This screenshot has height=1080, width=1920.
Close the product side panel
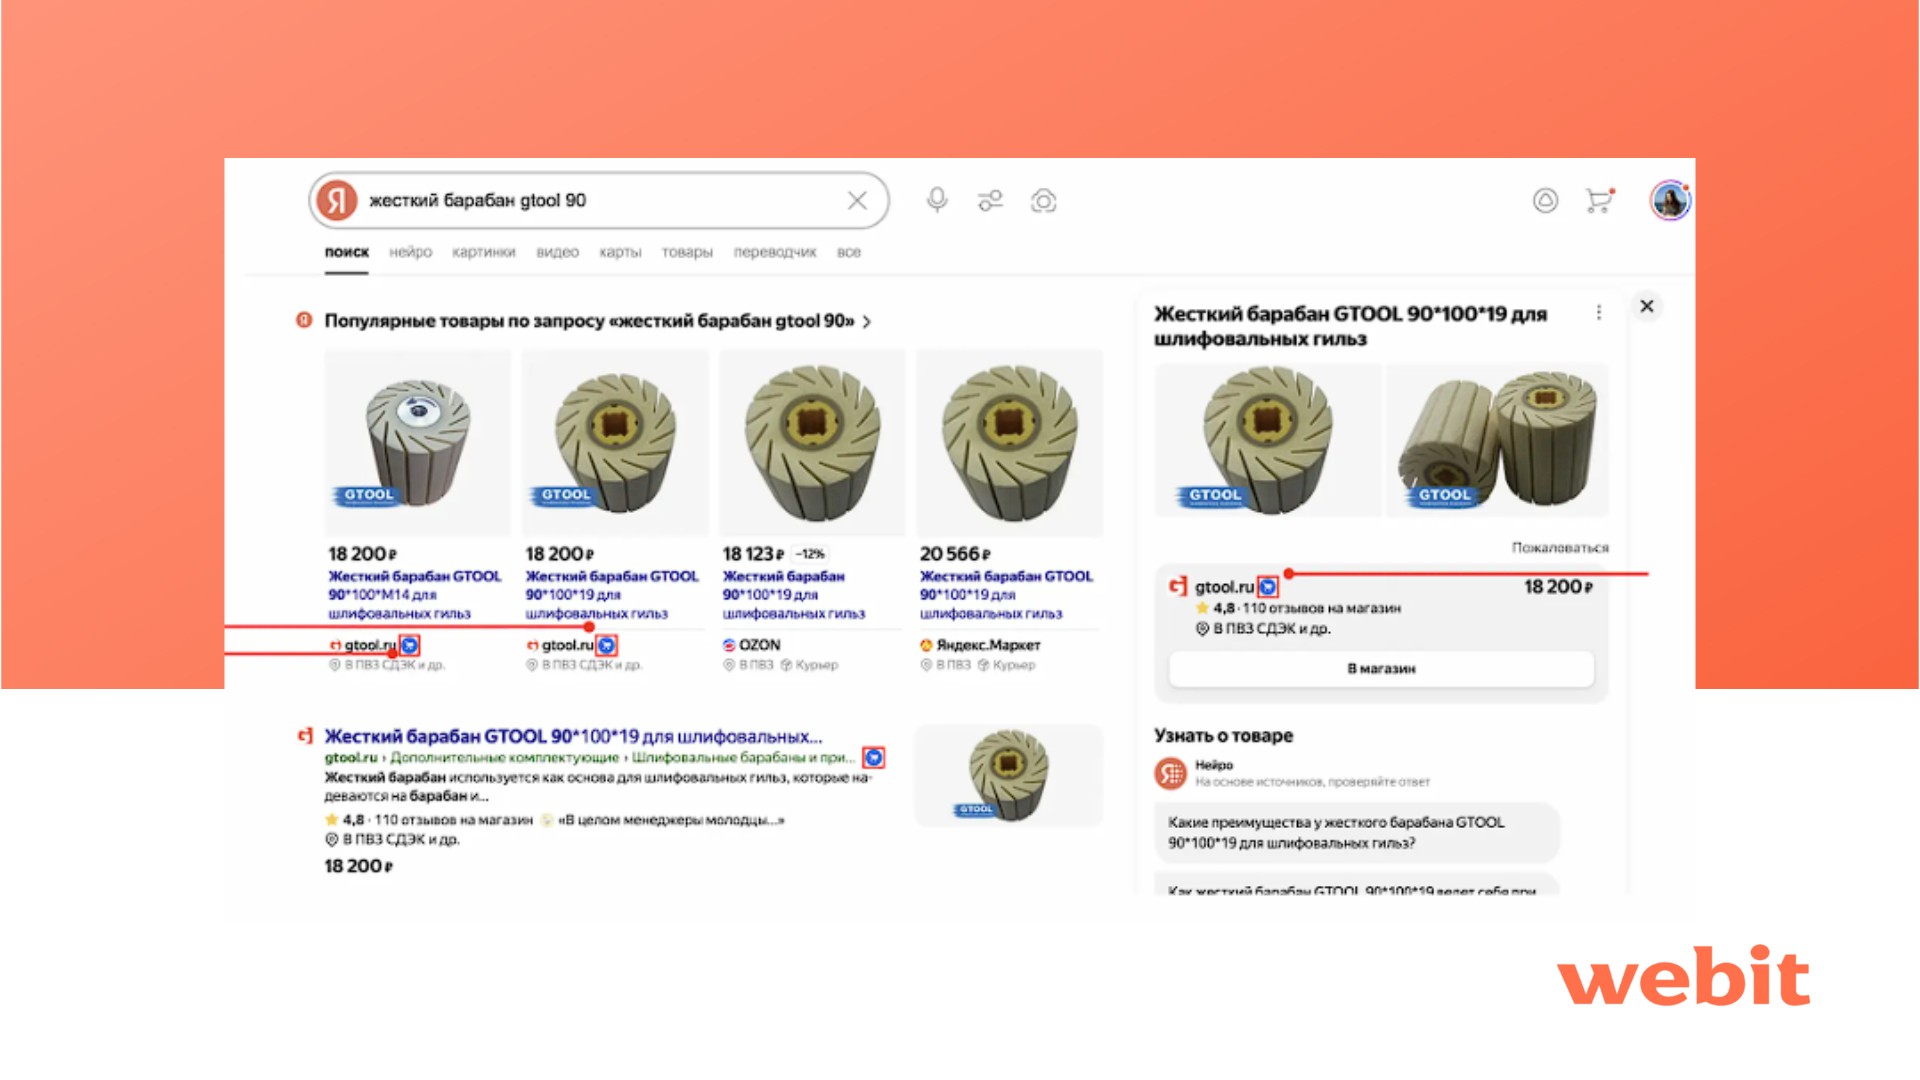coord(1647,306)
